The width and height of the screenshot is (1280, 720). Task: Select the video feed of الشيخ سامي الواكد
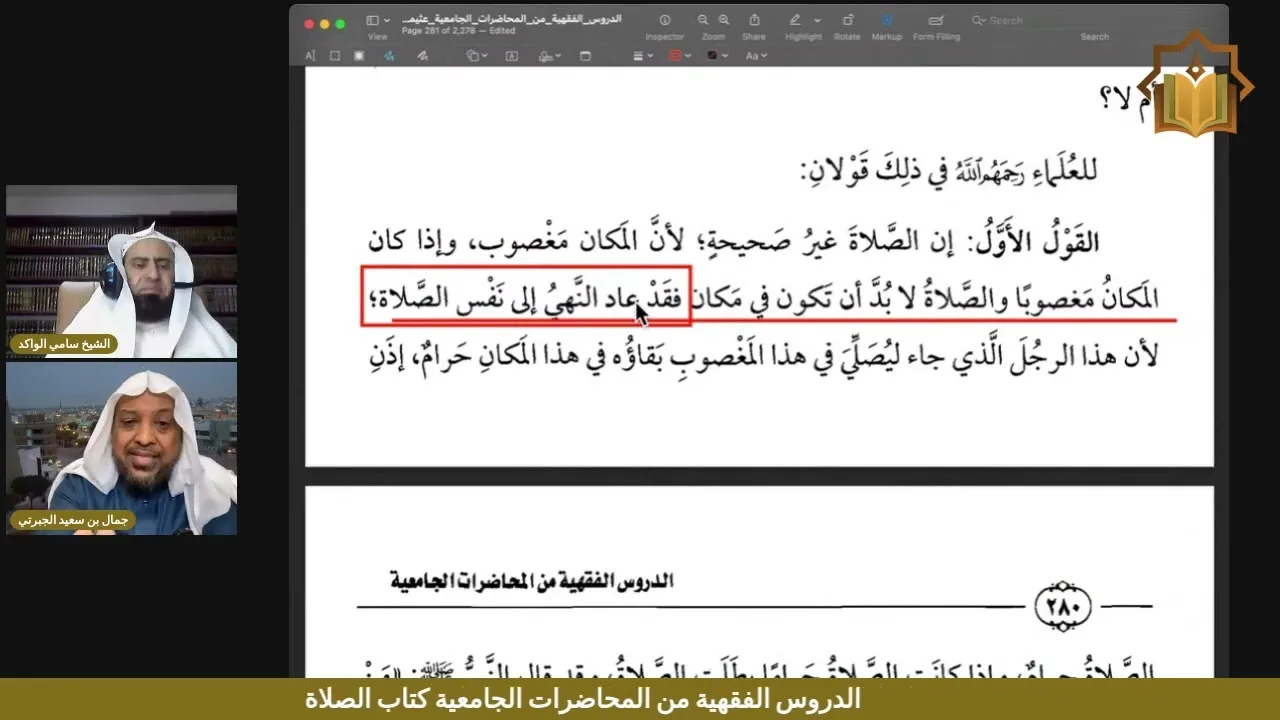pos(122,272)
